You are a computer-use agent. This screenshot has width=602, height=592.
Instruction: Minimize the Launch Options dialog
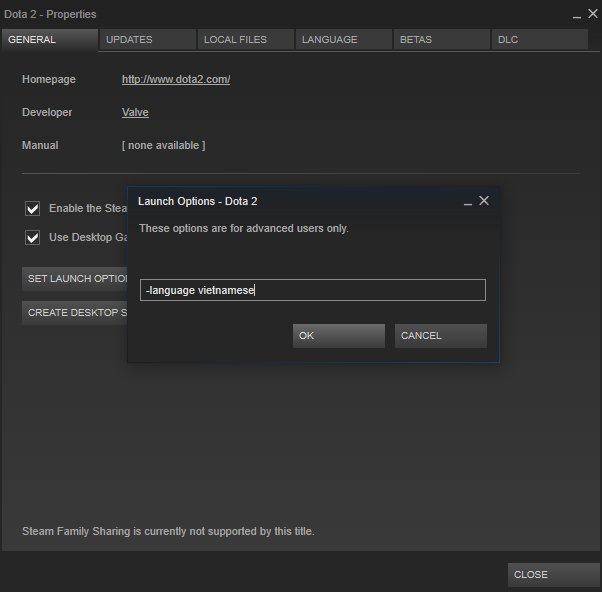pyautogui.click(x=468, y=203)
